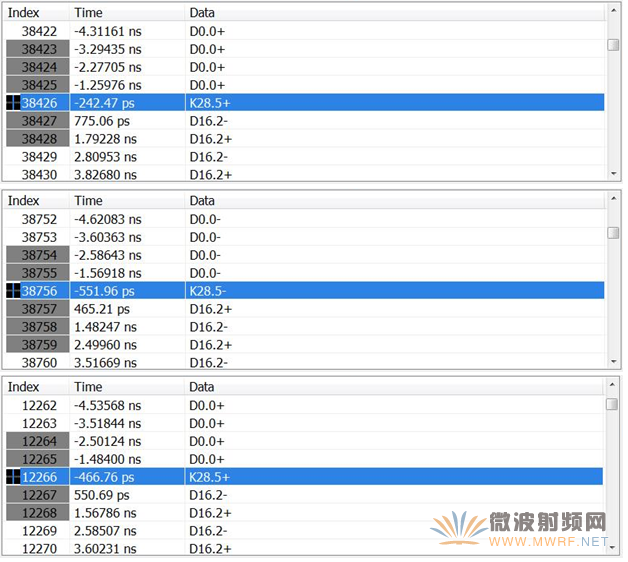Screen dimensions: 628x562
Task: Select index cell 38752
Action: click(x=39, y=219)
